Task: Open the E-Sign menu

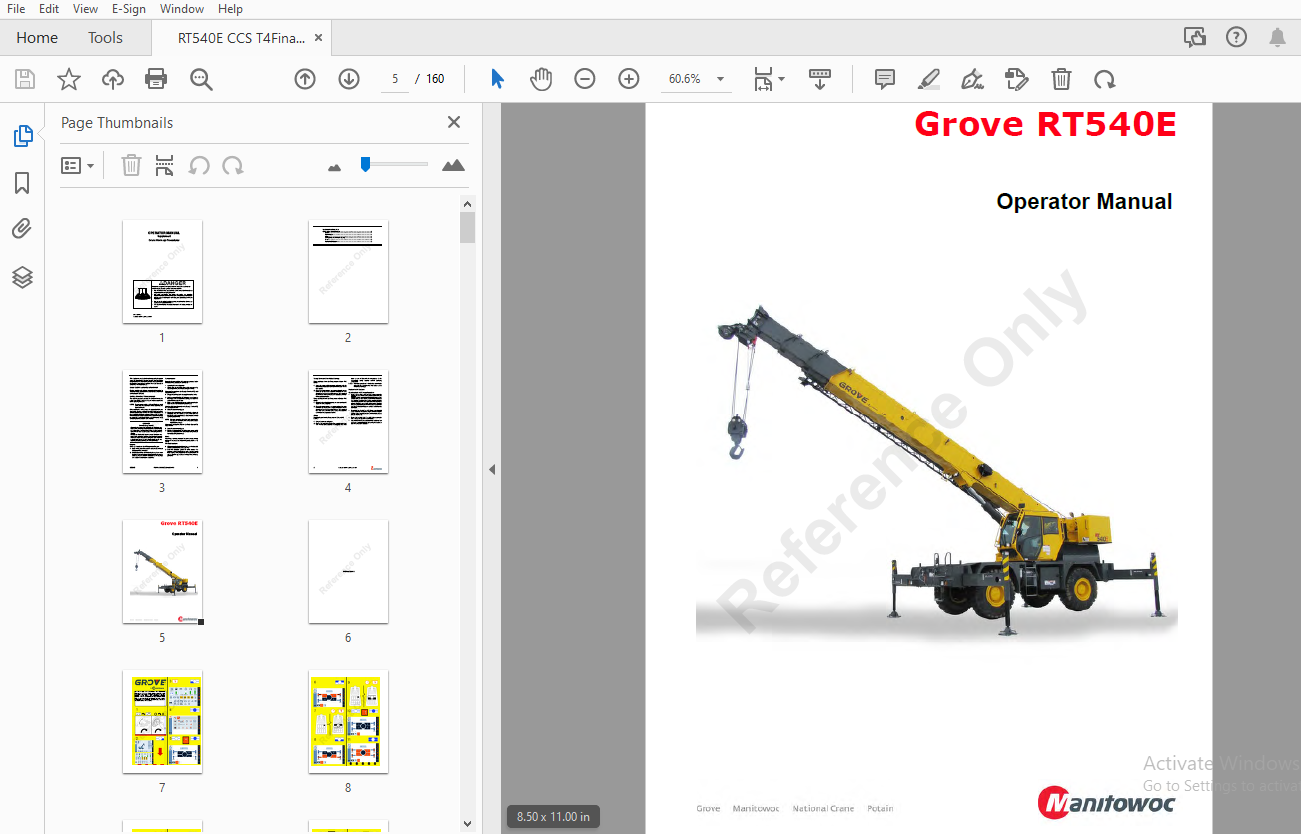Action: (x=128, y=9)
